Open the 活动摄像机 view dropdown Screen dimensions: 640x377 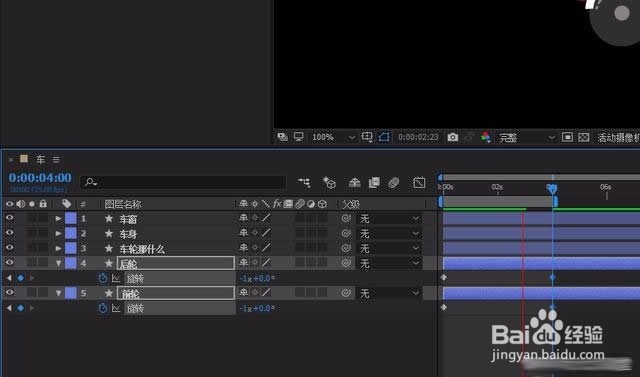[x=618, y=137]
